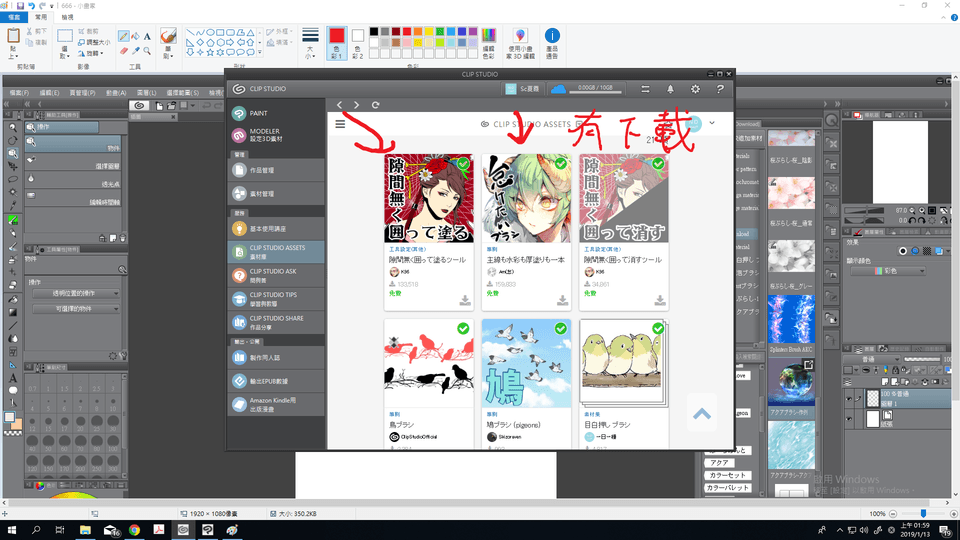The width and height of the screenshot is (960, 540).
Task: Select the Fill bucket tool in Paint
Action: pyautogui.click(x=135, y=36)
